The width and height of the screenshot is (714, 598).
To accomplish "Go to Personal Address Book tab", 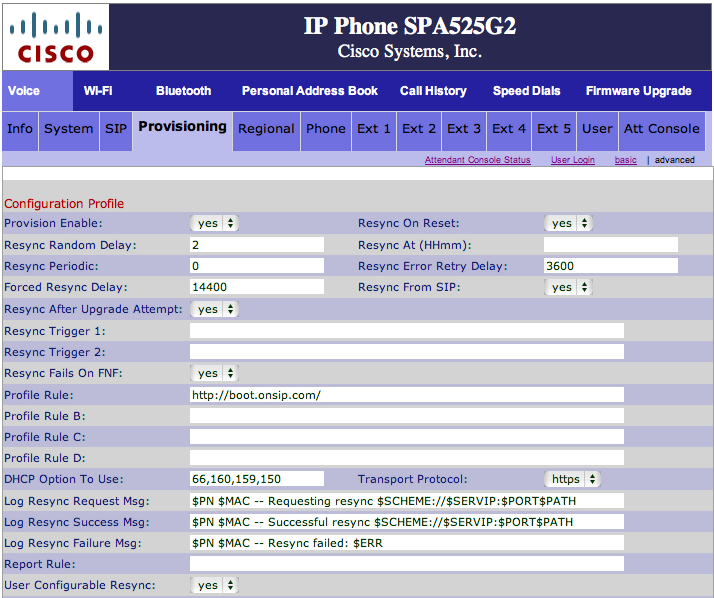I will [310, 91].
